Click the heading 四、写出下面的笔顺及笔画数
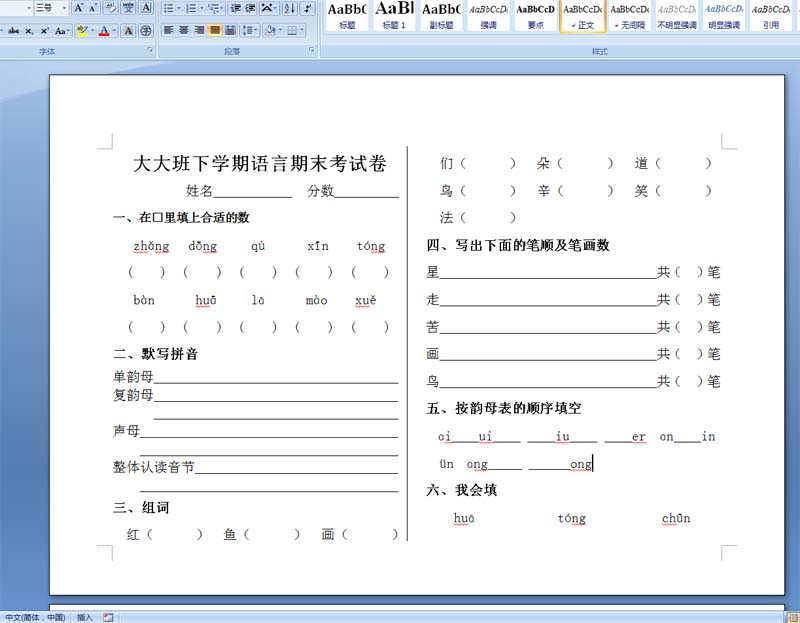 pos(518,245)
